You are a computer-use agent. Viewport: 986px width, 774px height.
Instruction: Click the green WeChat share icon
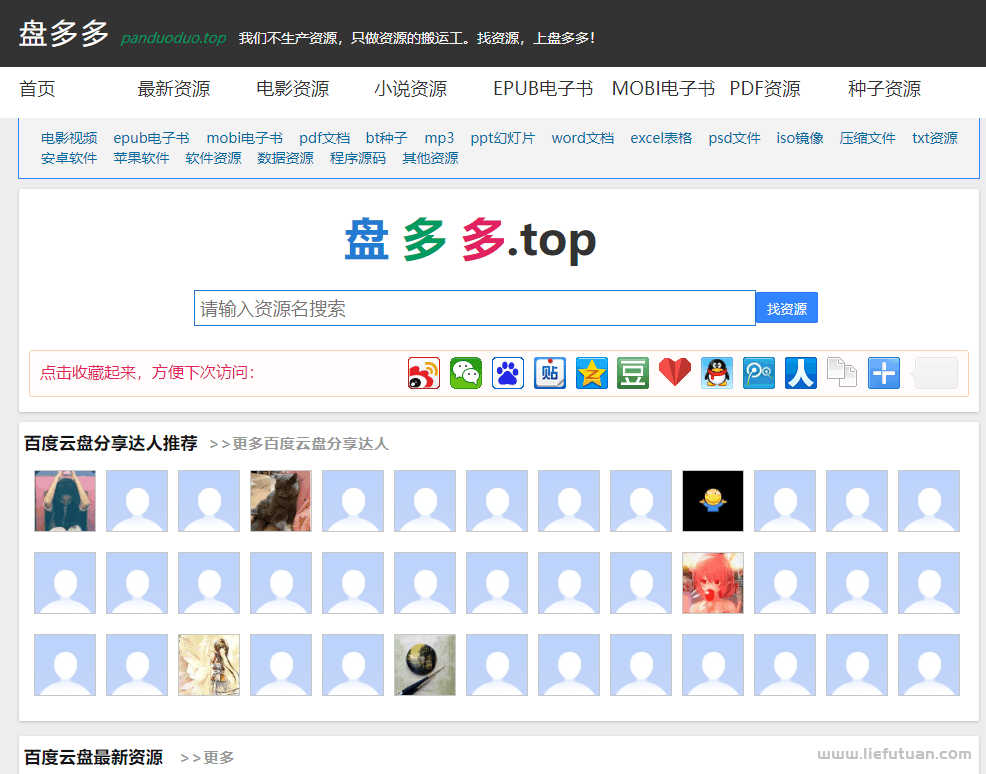pos(466,373)
